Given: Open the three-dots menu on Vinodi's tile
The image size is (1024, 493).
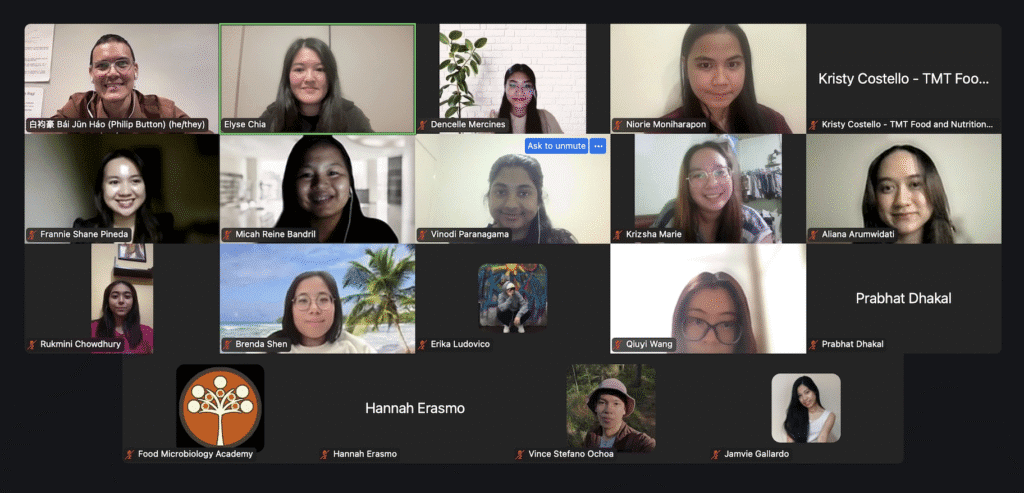Looking at the screenshot, I should click(598, 146).
